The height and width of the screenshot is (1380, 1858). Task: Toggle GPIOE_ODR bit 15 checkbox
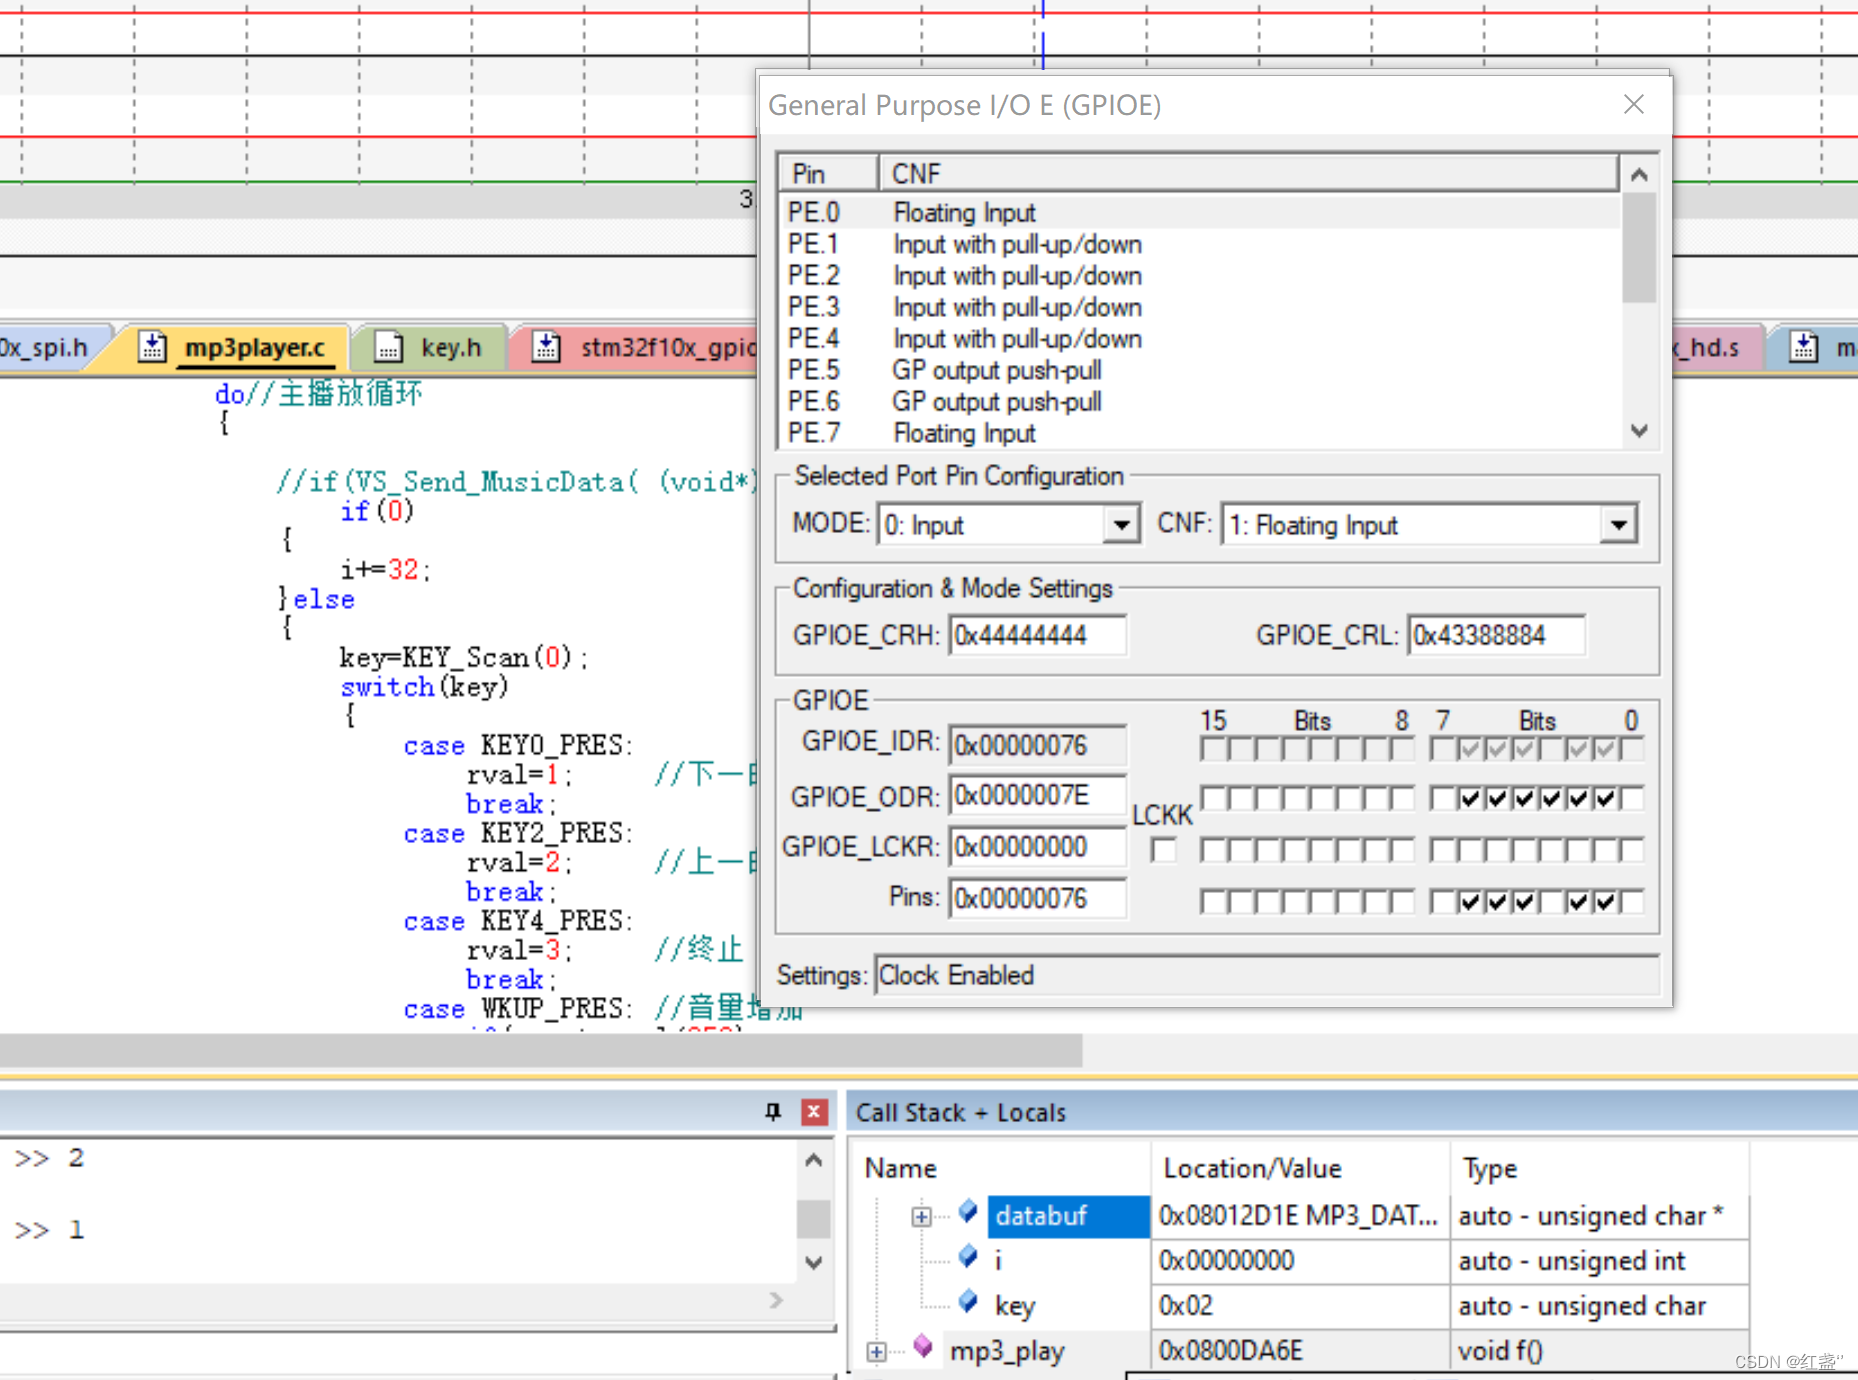click(1212, 798)
